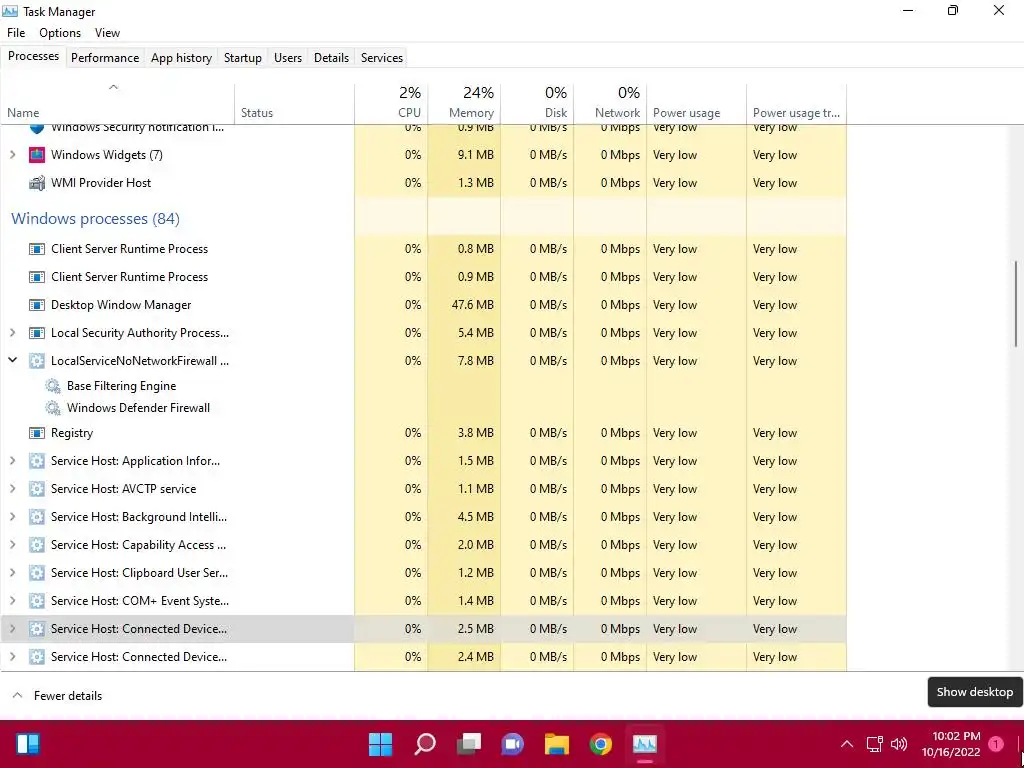1024x768 pixels.
Task: Switch to the Services tab
Action: [382, 57]
